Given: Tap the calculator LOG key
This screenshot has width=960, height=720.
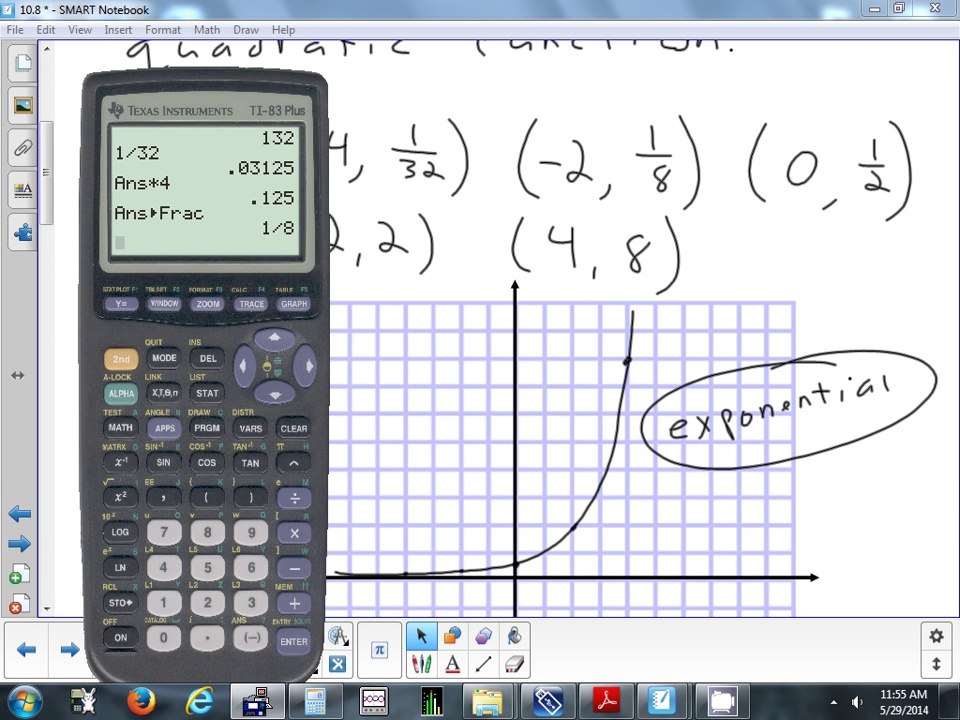Looking at the screenshot, I should click(121, 532).
